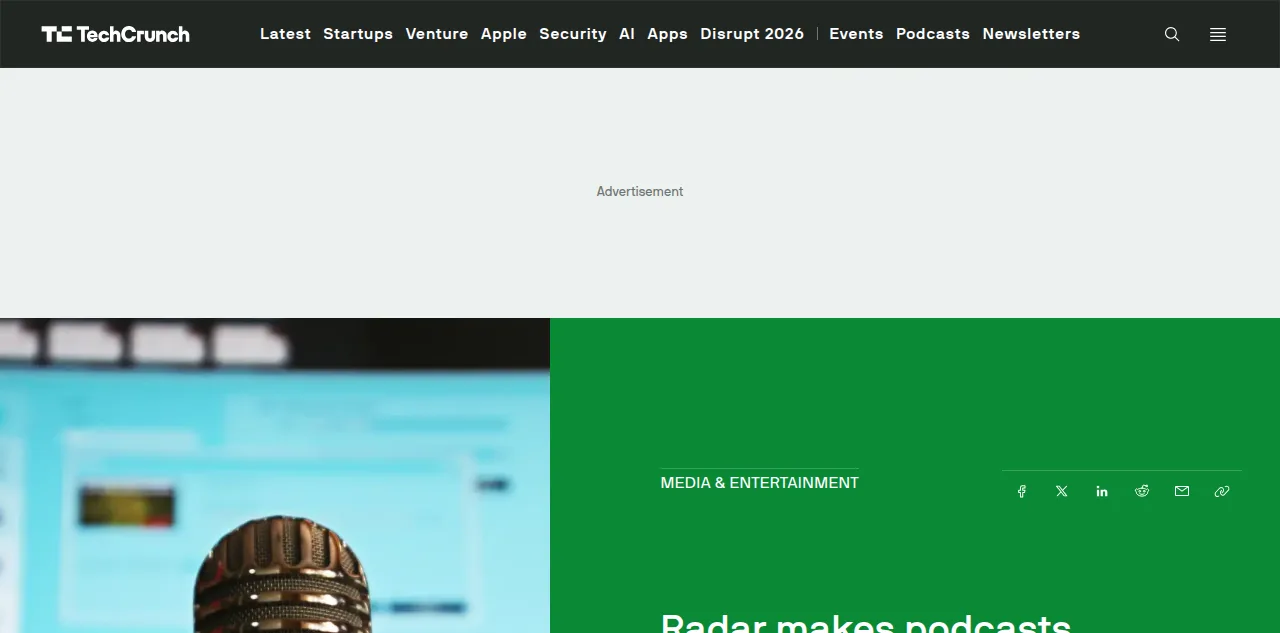Open AI nav item
1280x633 pixels.
tap(627, 34)
